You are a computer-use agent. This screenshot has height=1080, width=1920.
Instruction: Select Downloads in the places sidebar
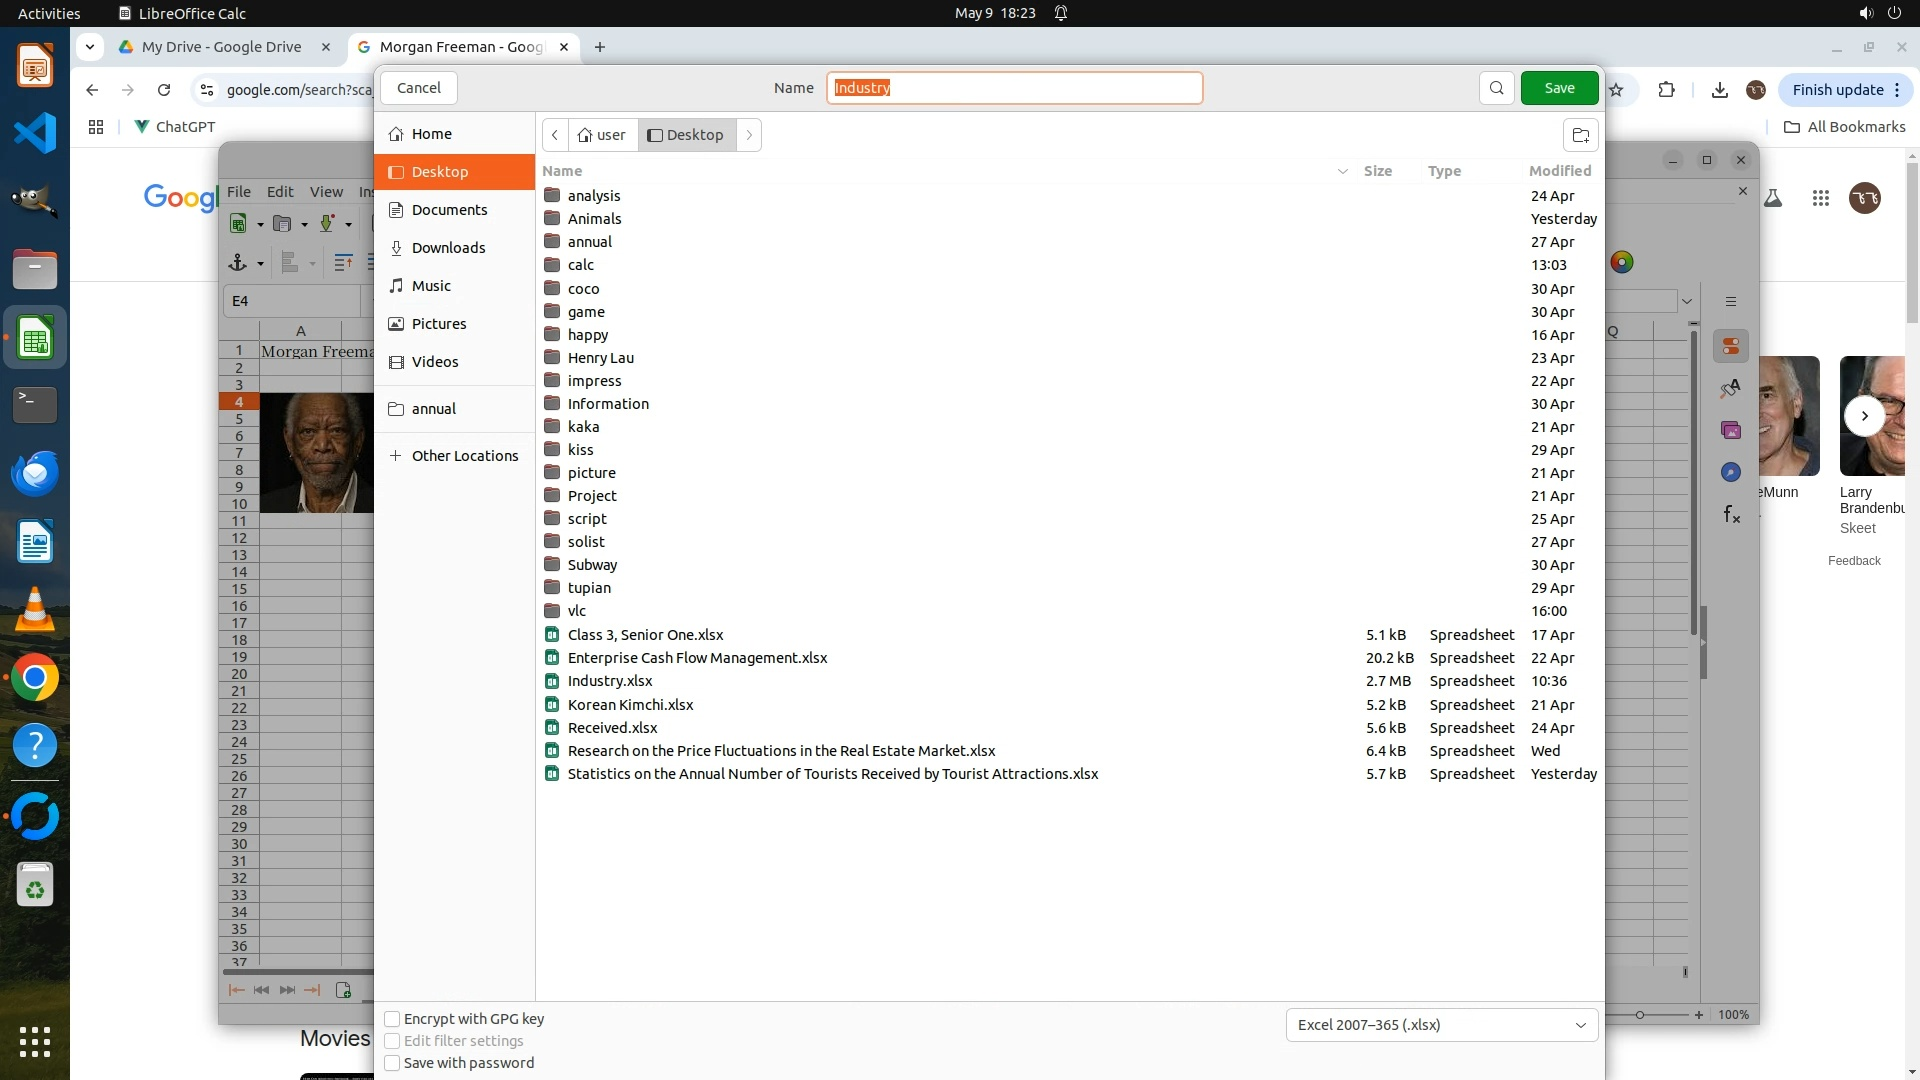click(448, 248)
